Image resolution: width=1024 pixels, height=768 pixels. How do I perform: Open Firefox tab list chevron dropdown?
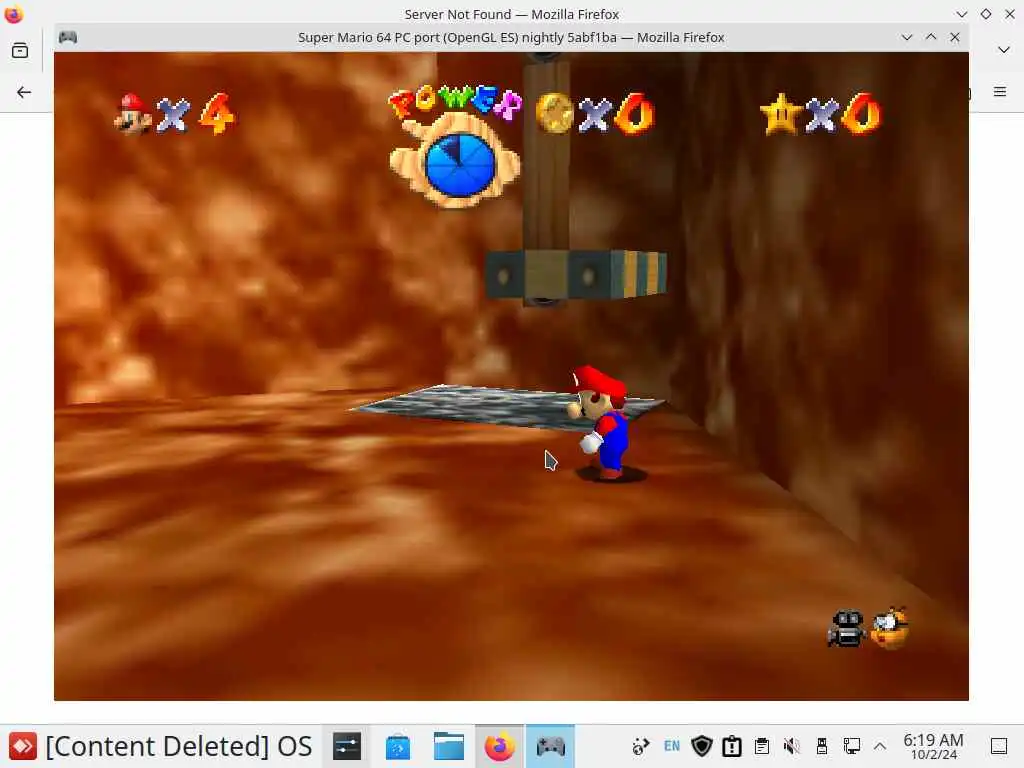[1004, 50]
